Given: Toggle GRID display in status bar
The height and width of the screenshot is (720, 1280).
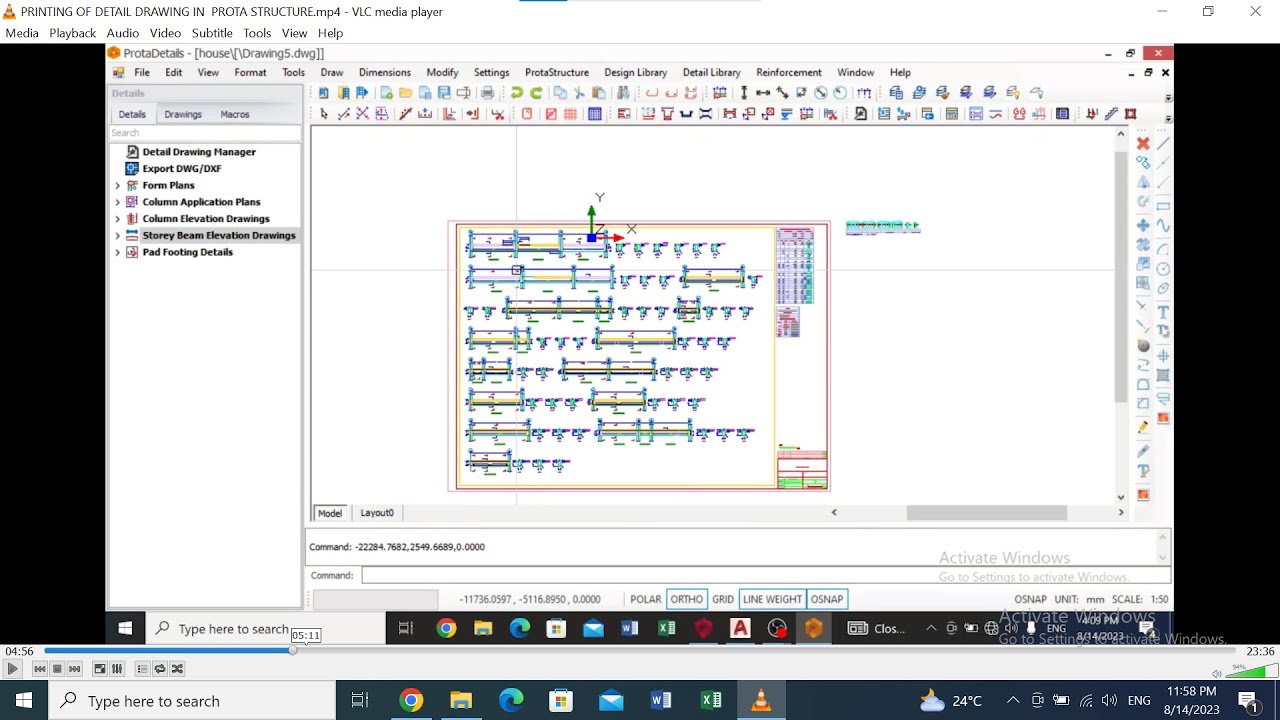Looking at the screenshot, I should click(723, 599).
